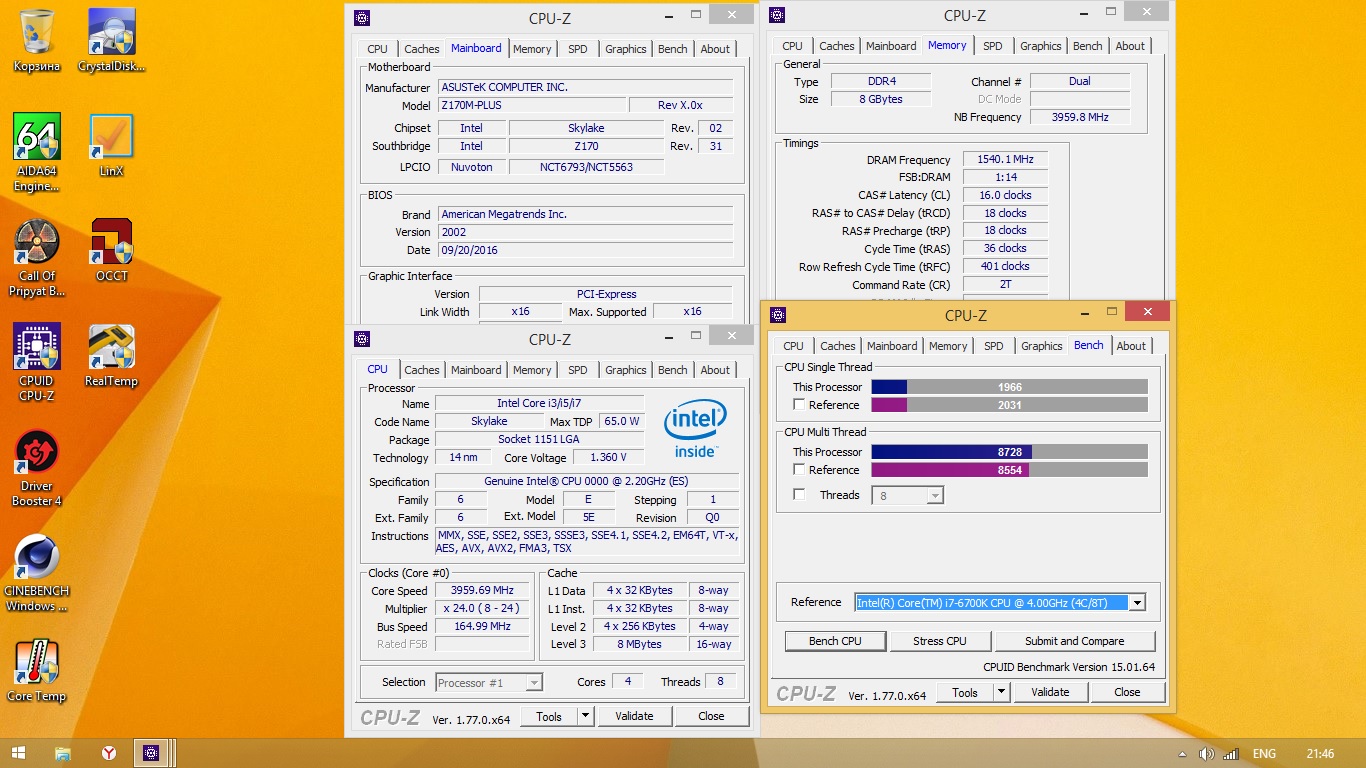This screenshot has width=1366, height=768.
Task: Click the title bar icon of the Memory CPU-Z window
Action: click(777, 15)
